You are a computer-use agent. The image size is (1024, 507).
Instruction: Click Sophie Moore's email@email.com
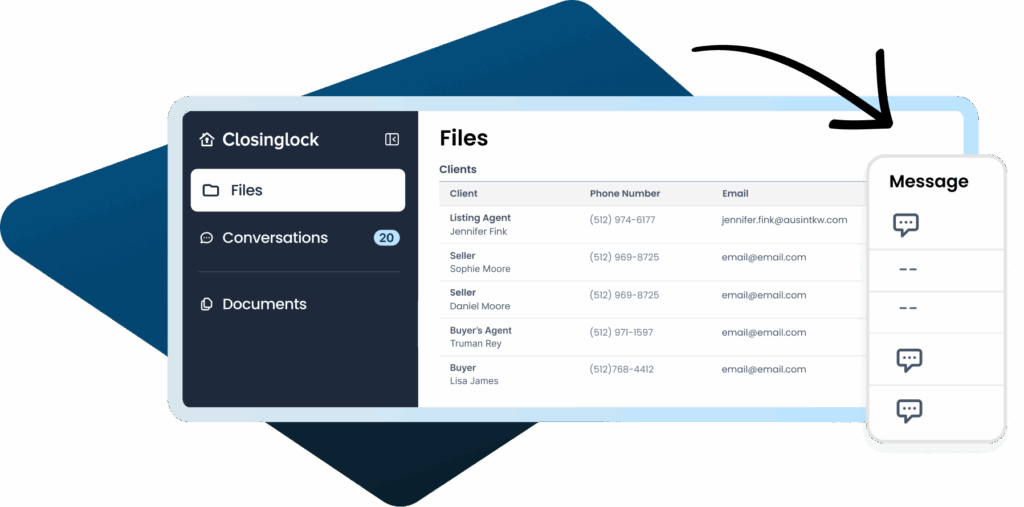coord(764,257)
